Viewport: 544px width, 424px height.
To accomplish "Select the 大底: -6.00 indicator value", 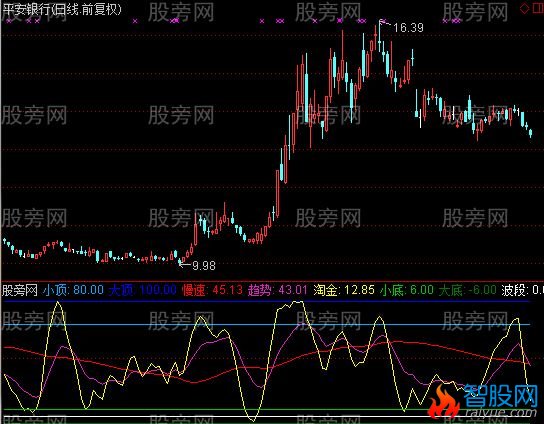I will pos(467,290).
